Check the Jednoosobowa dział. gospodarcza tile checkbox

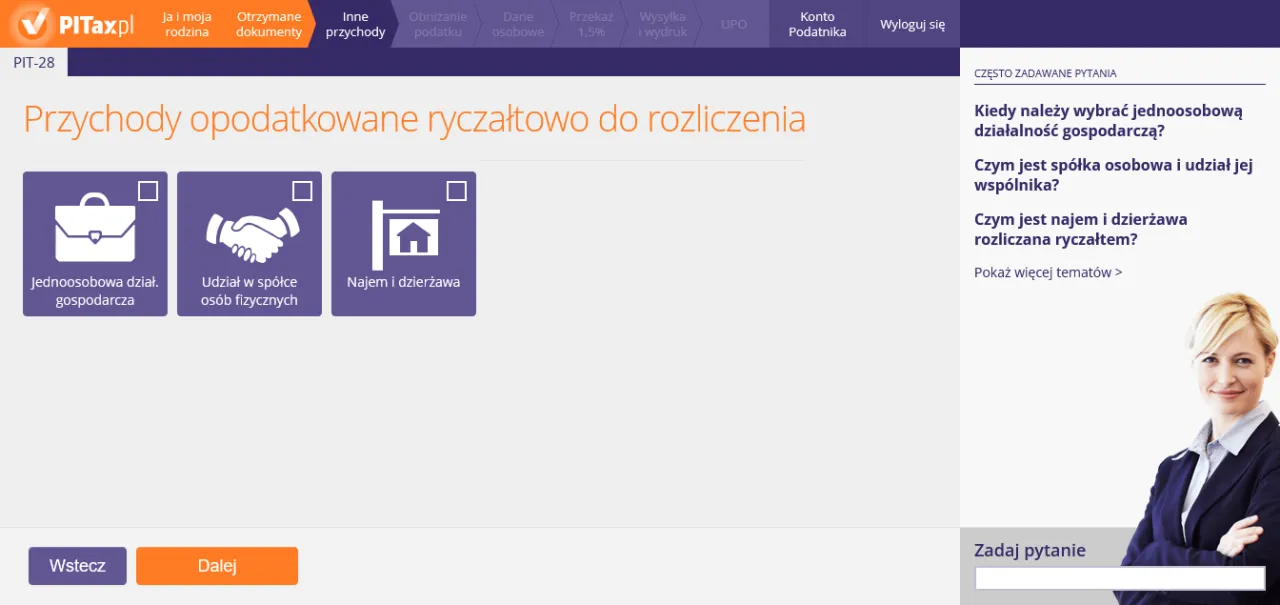[x=148, y=190]
